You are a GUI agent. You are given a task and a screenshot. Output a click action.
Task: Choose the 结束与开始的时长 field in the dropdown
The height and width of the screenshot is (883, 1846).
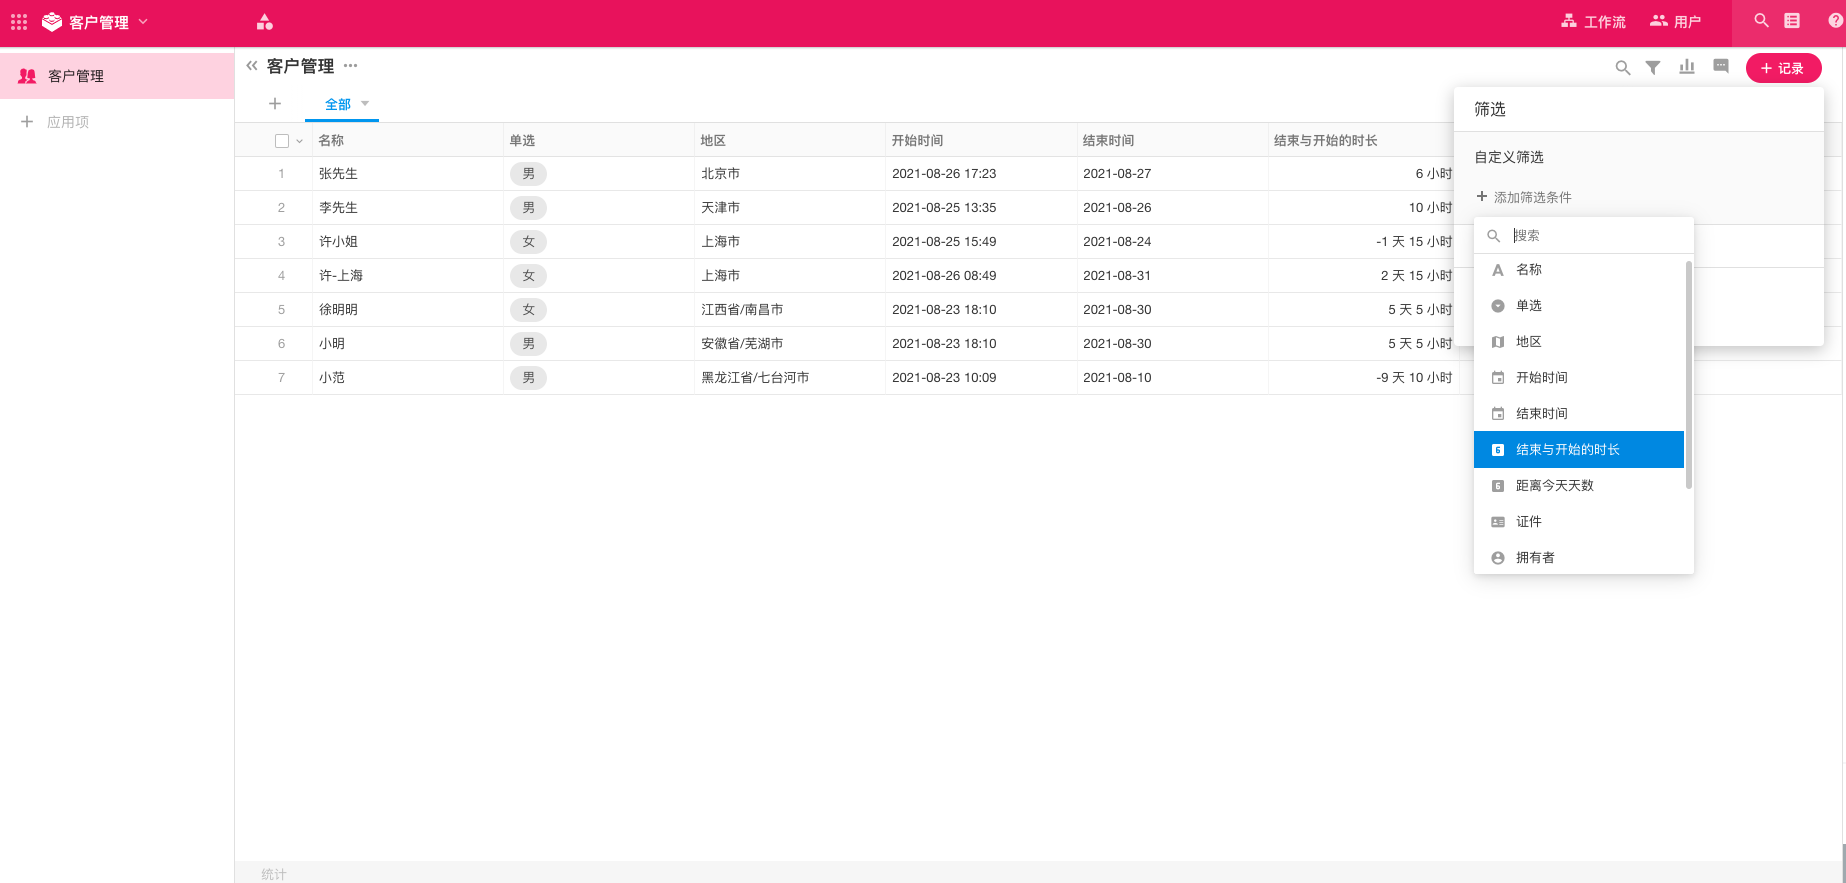click(x=1579, y=450)
